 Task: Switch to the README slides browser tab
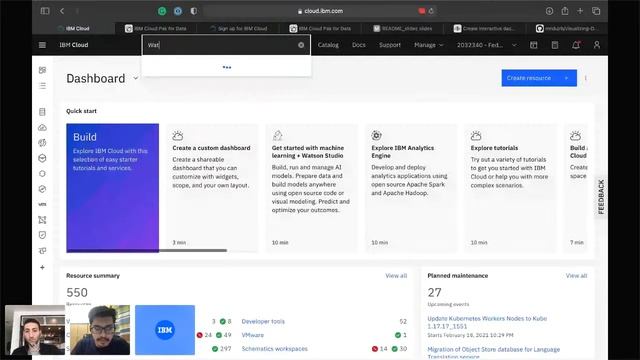(x=402, y=29)
